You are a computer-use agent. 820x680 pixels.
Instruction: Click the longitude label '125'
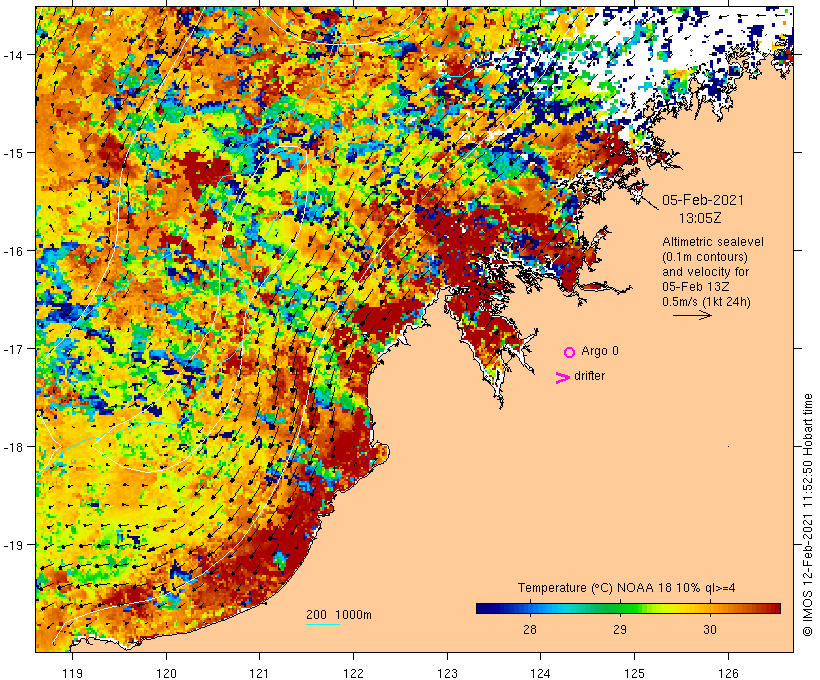[634, 673]
